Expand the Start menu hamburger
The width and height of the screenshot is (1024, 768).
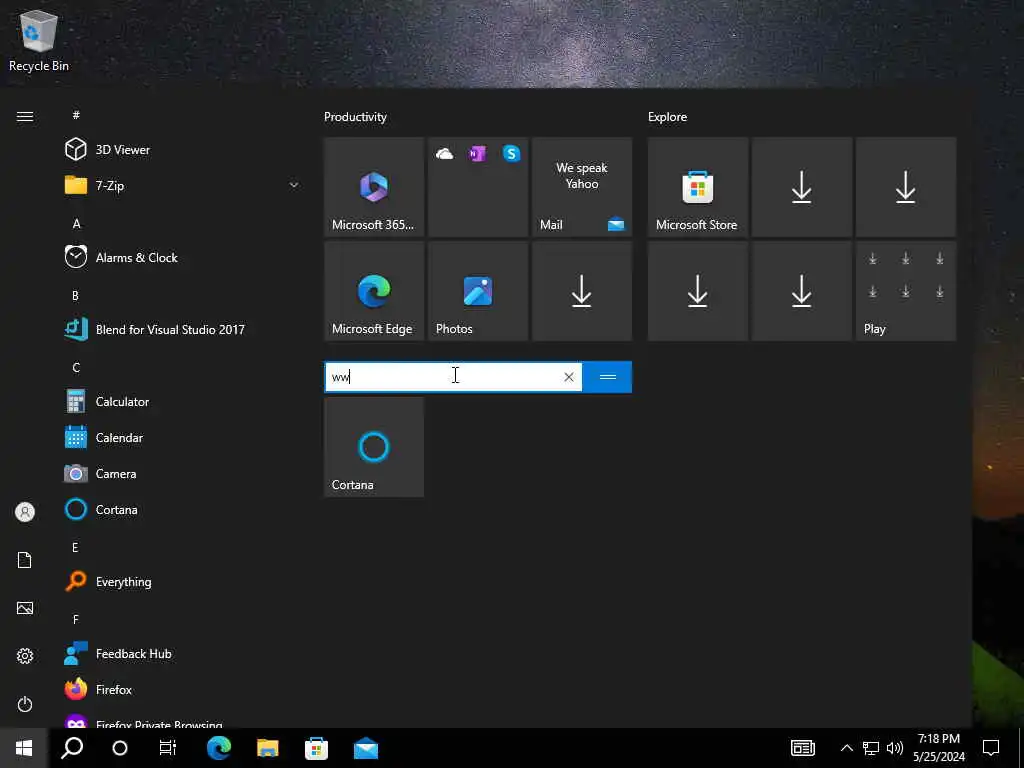[x=25, y=116]
